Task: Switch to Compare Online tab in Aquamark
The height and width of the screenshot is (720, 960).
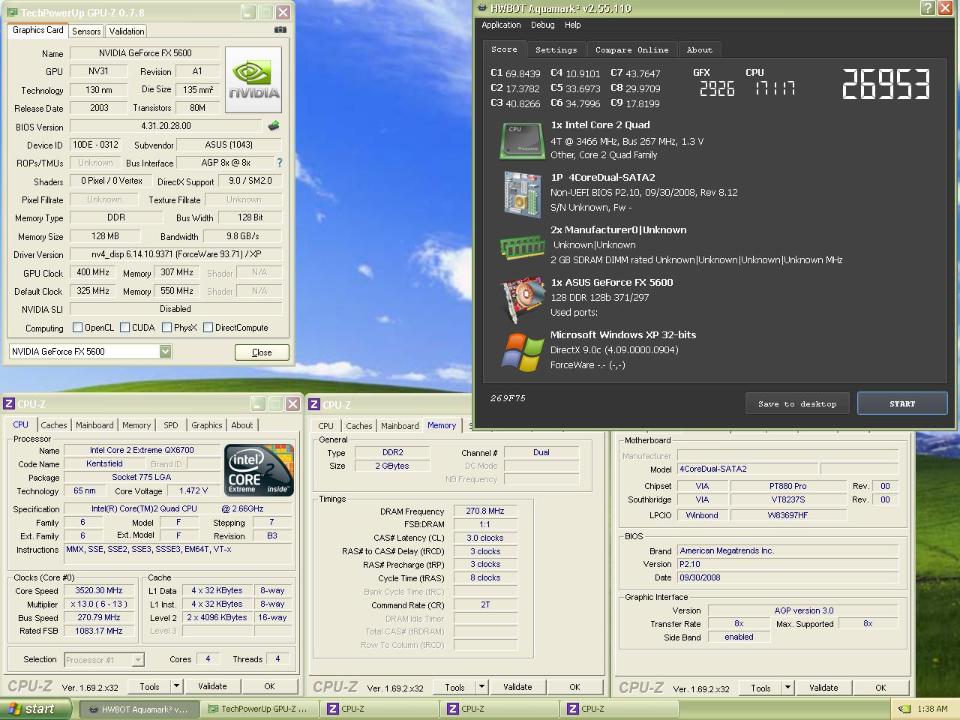Action: point(632,50)
